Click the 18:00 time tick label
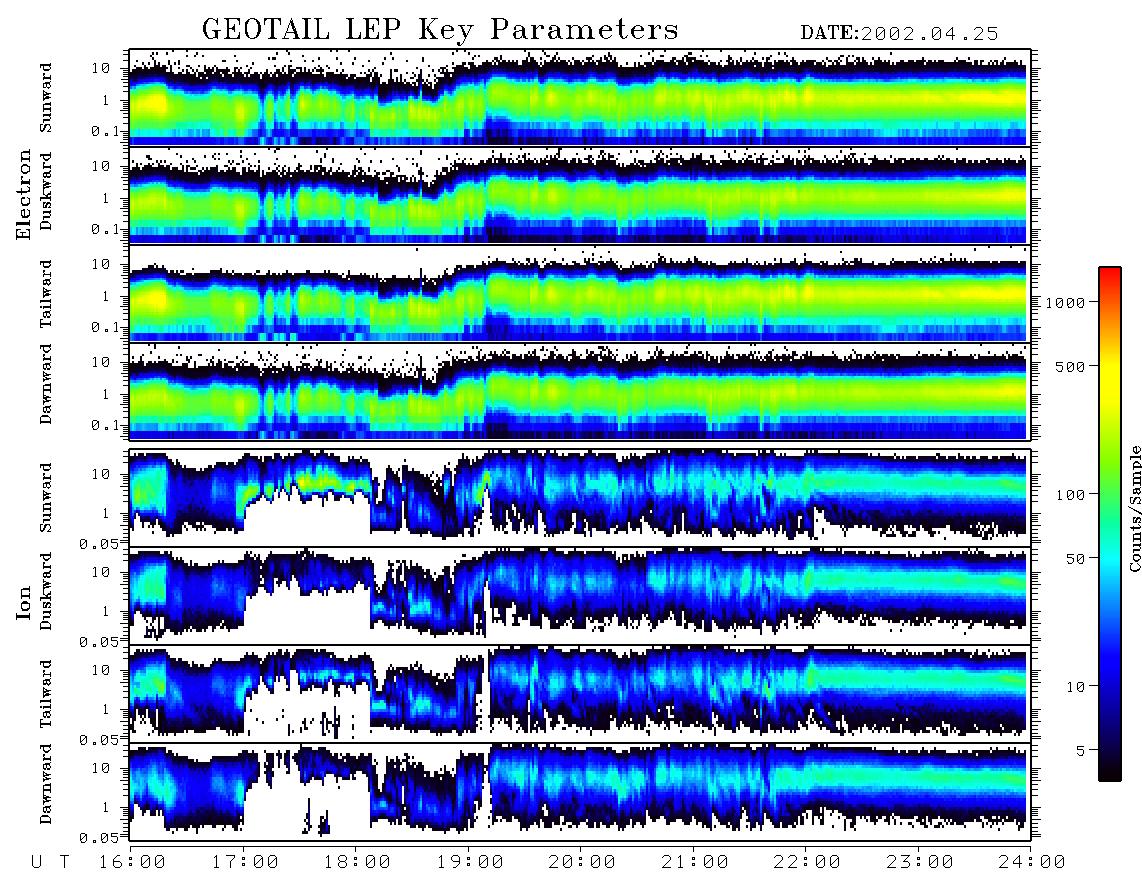1142x880 pixels. (357, 862)
